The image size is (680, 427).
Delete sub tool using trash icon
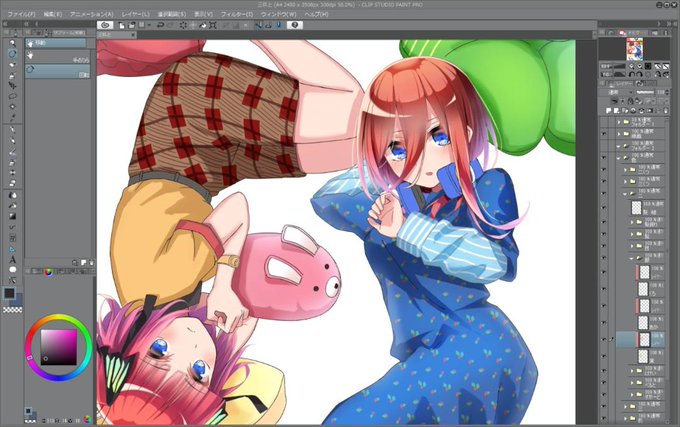(x=91, y=262)
